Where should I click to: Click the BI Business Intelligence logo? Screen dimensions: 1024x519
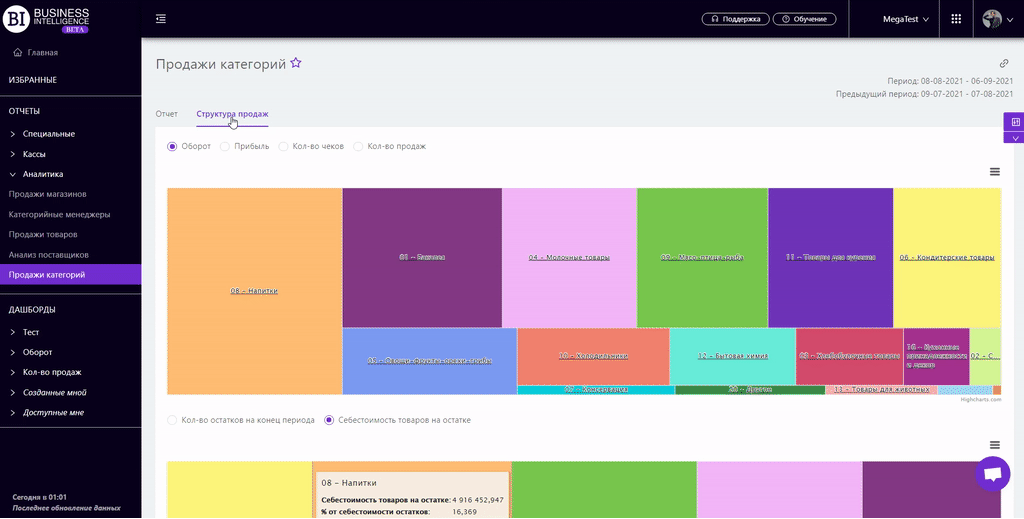click(x=50, y=19)
